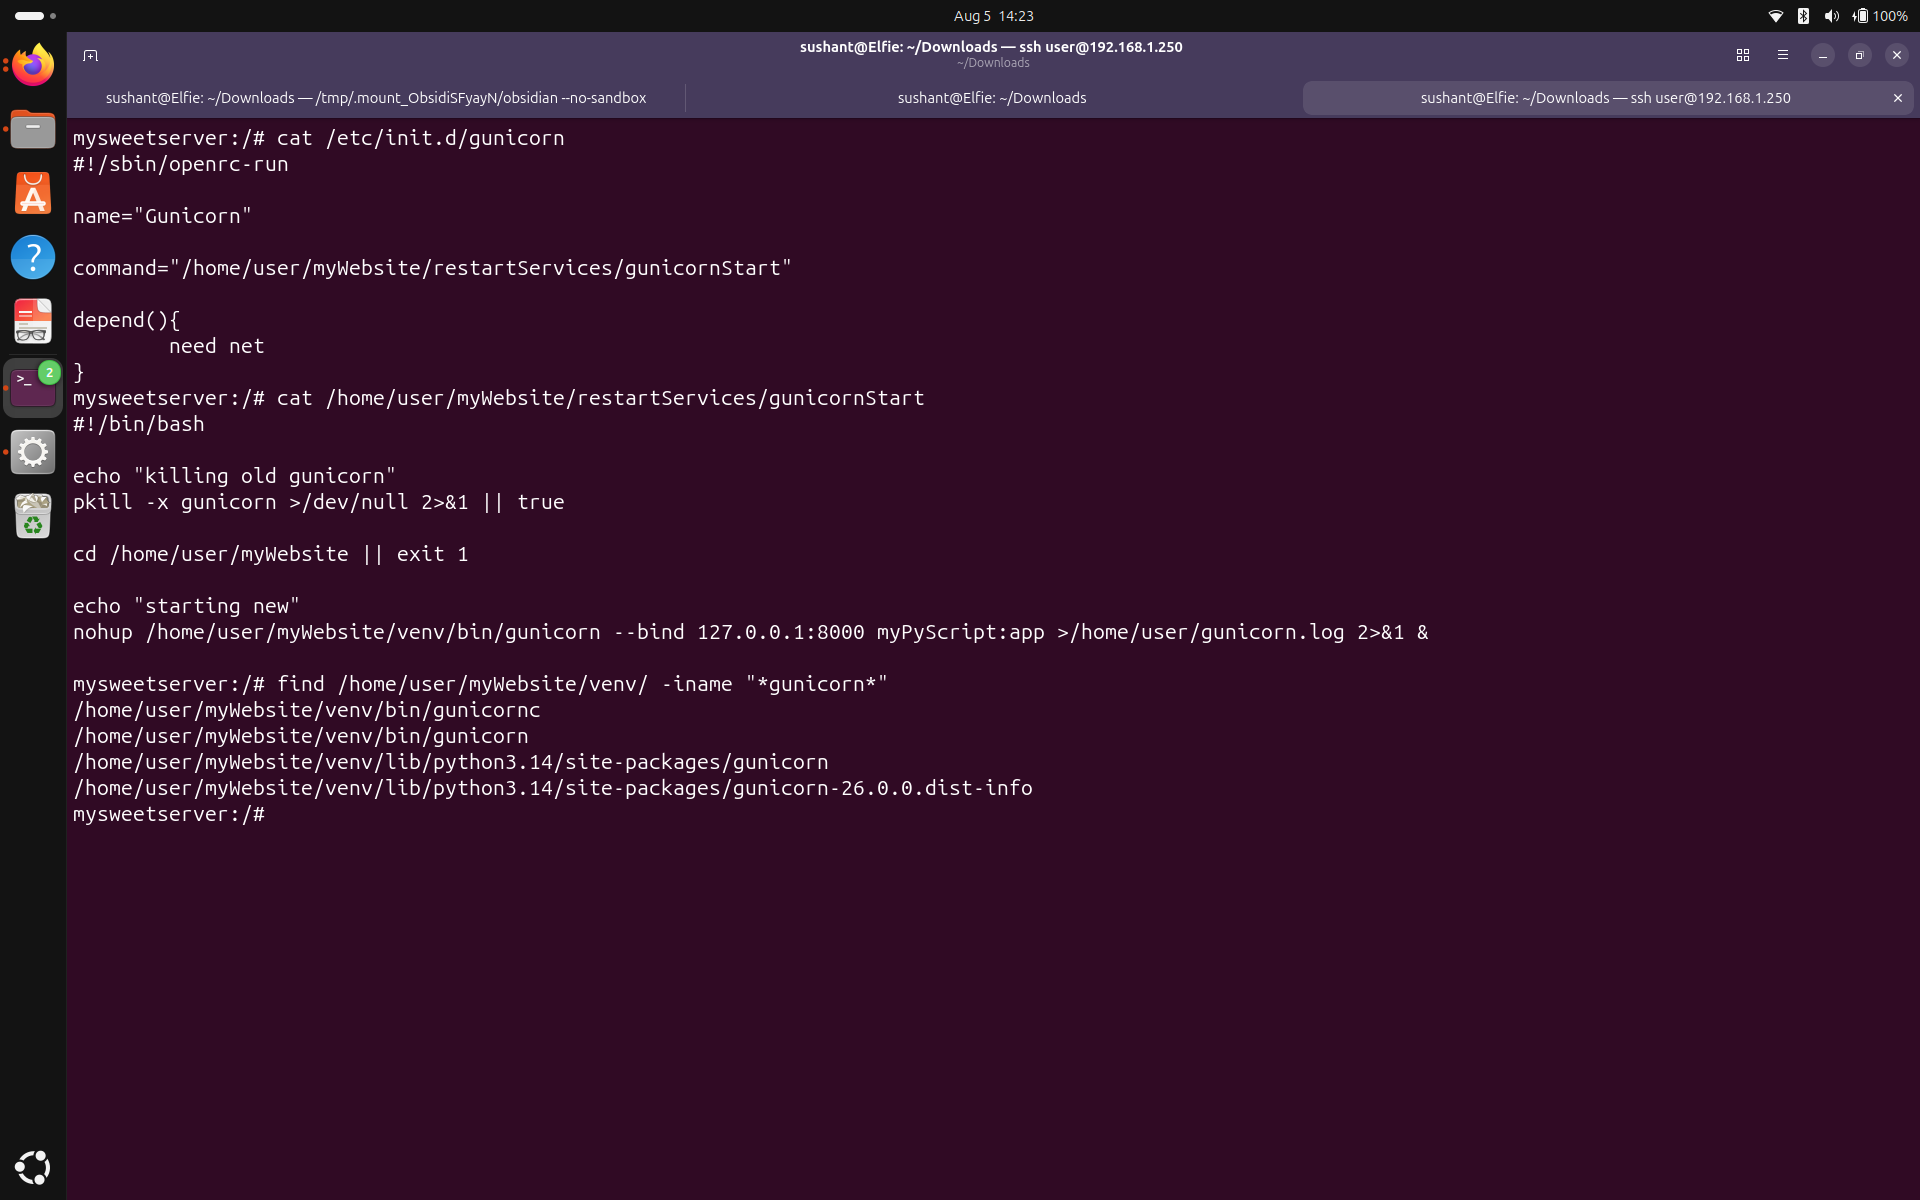The image size is (1920, 1200).
Task: Open the Files manager from dock
Action: pos(33,130)
